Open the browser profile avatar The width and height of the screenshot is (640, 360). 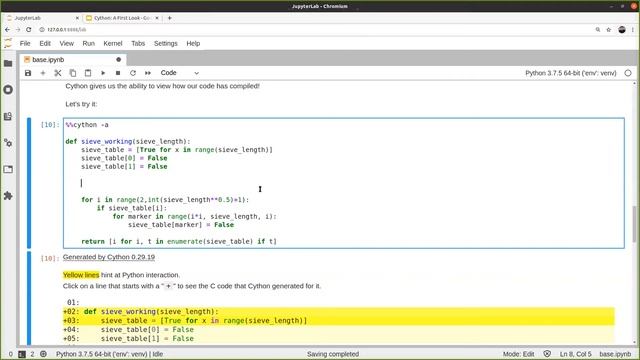(x=622, y=30)
